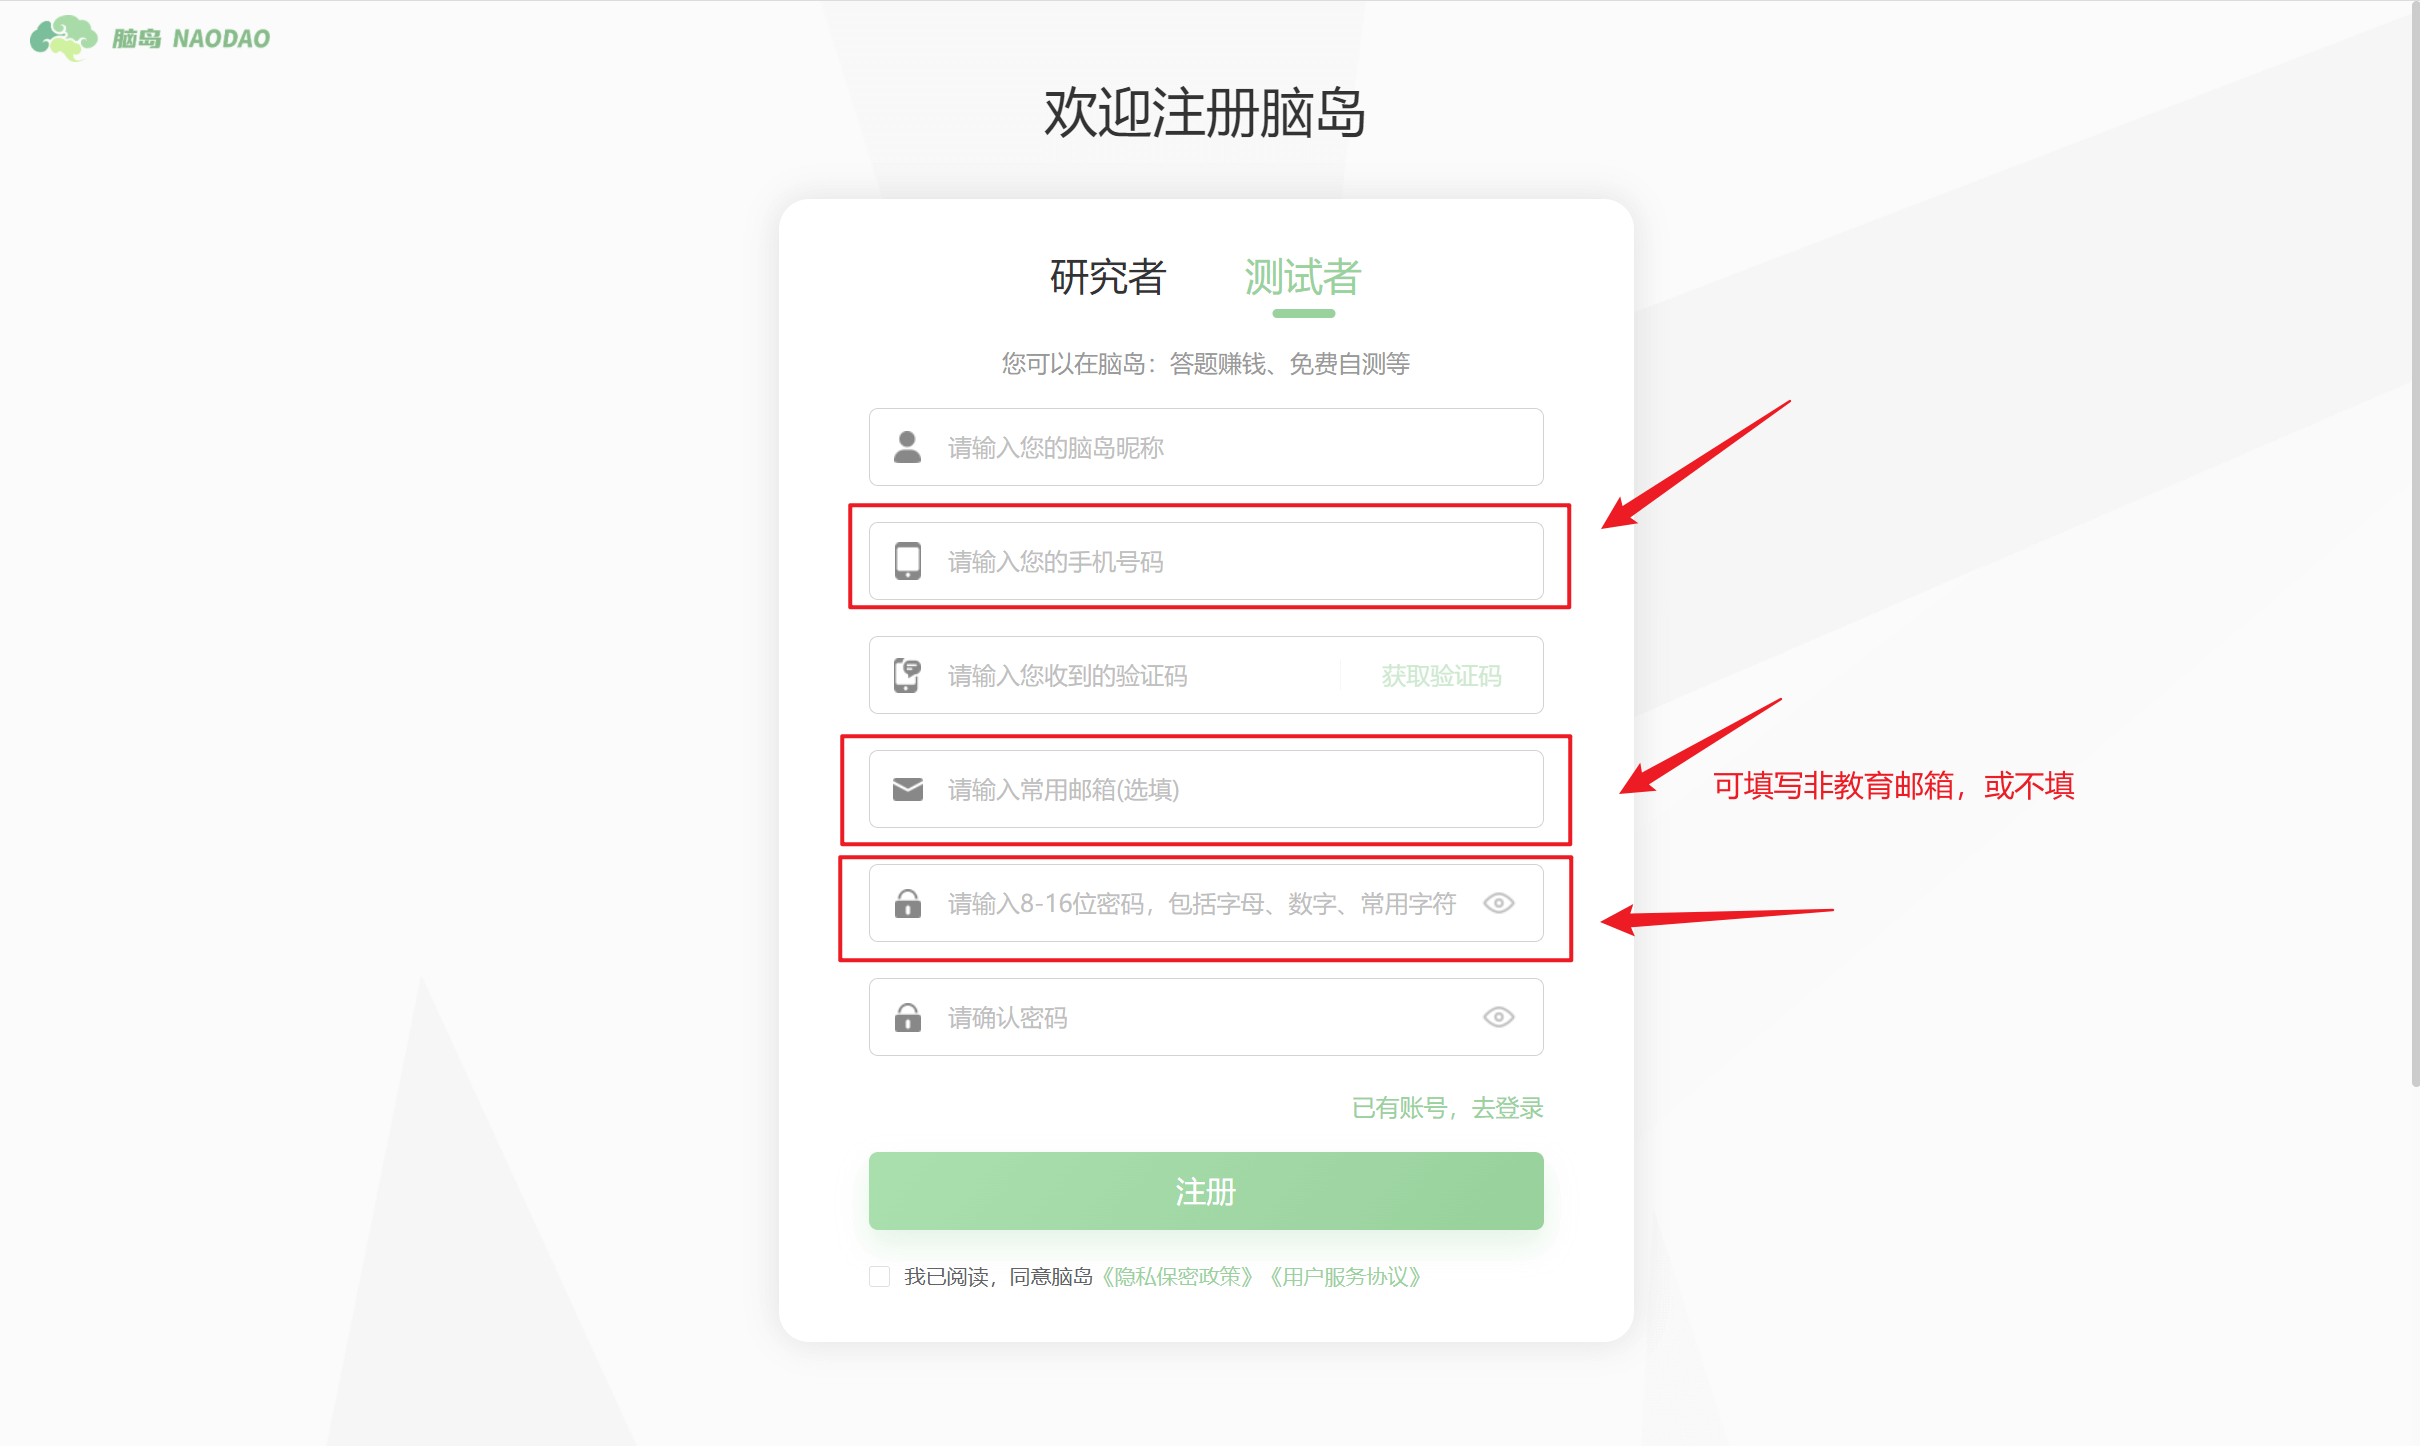Image resolution: width=2420 pixels, height=1446 pixels.
Task: Click the email input field to enter address
Action: click(x=1205, y=788)
